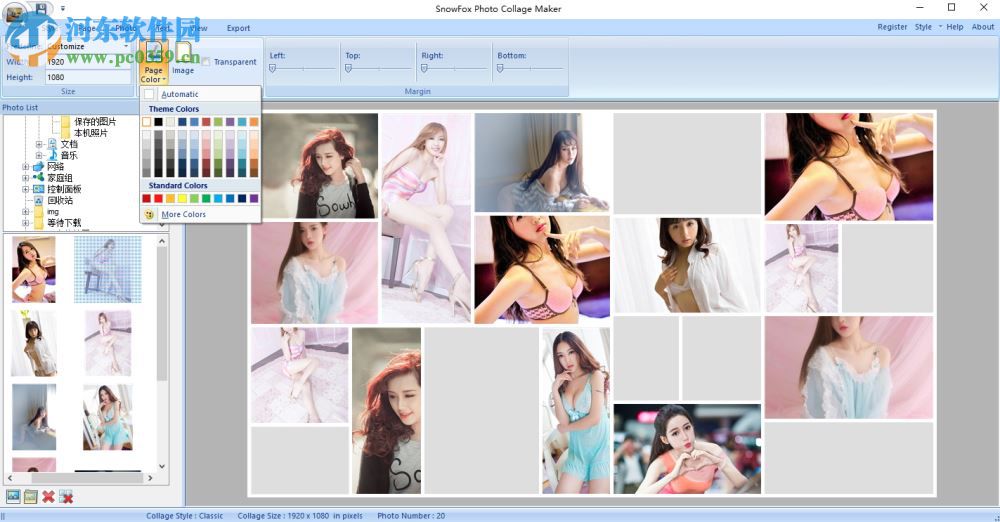Click thumbnail list scroll down arrow
Screen dimensions: 1000x522
point(161,466)
